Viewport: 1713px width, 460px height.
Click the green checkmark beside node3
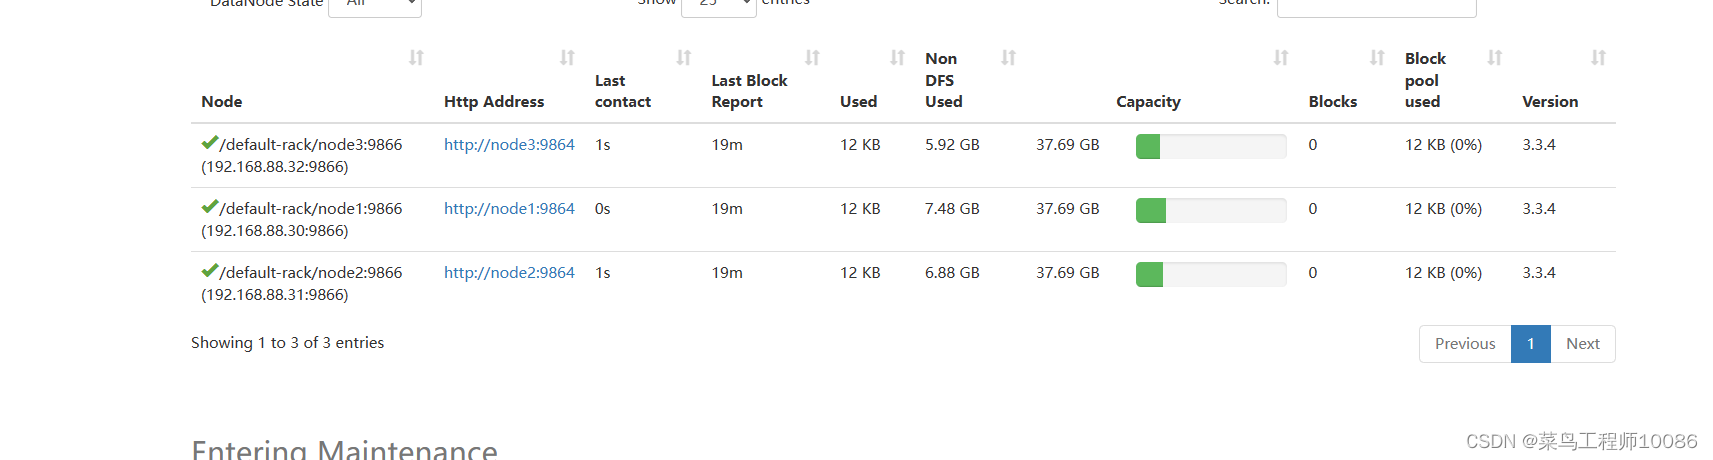[x=209, y=143]
